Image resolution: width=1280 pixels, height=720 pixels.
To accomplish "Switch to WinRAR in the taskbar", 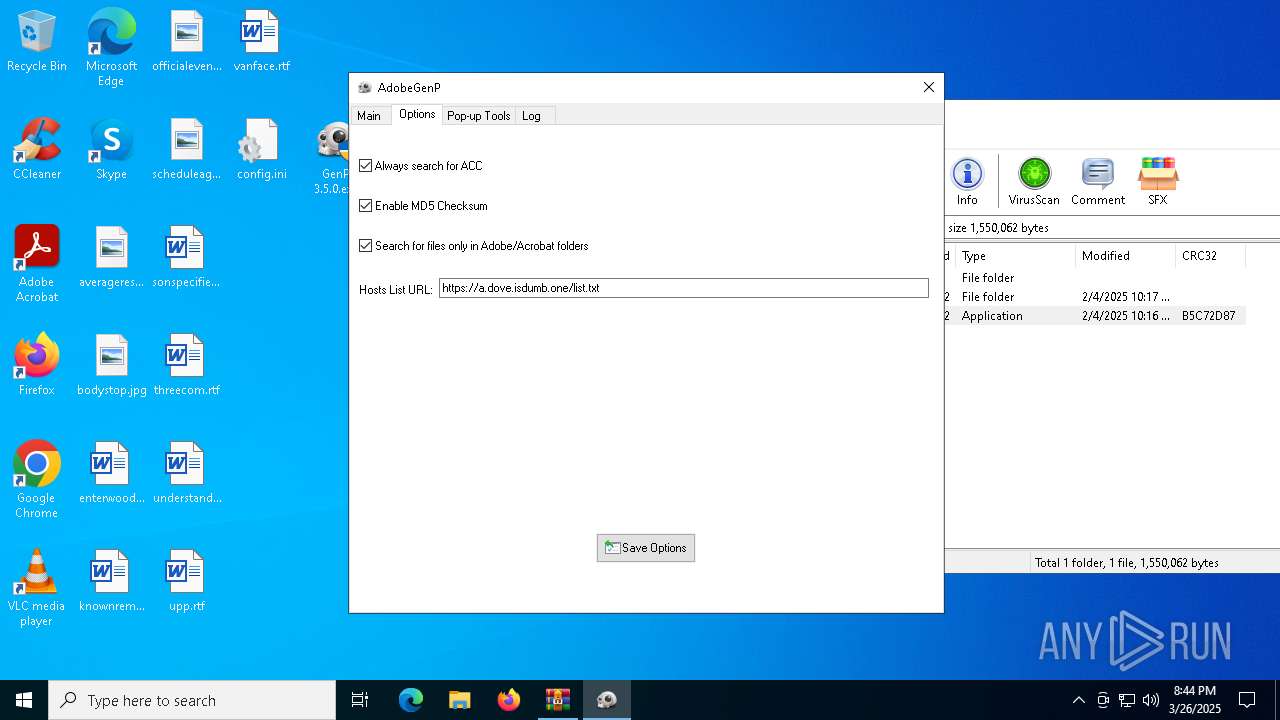I will pos(558,700).
